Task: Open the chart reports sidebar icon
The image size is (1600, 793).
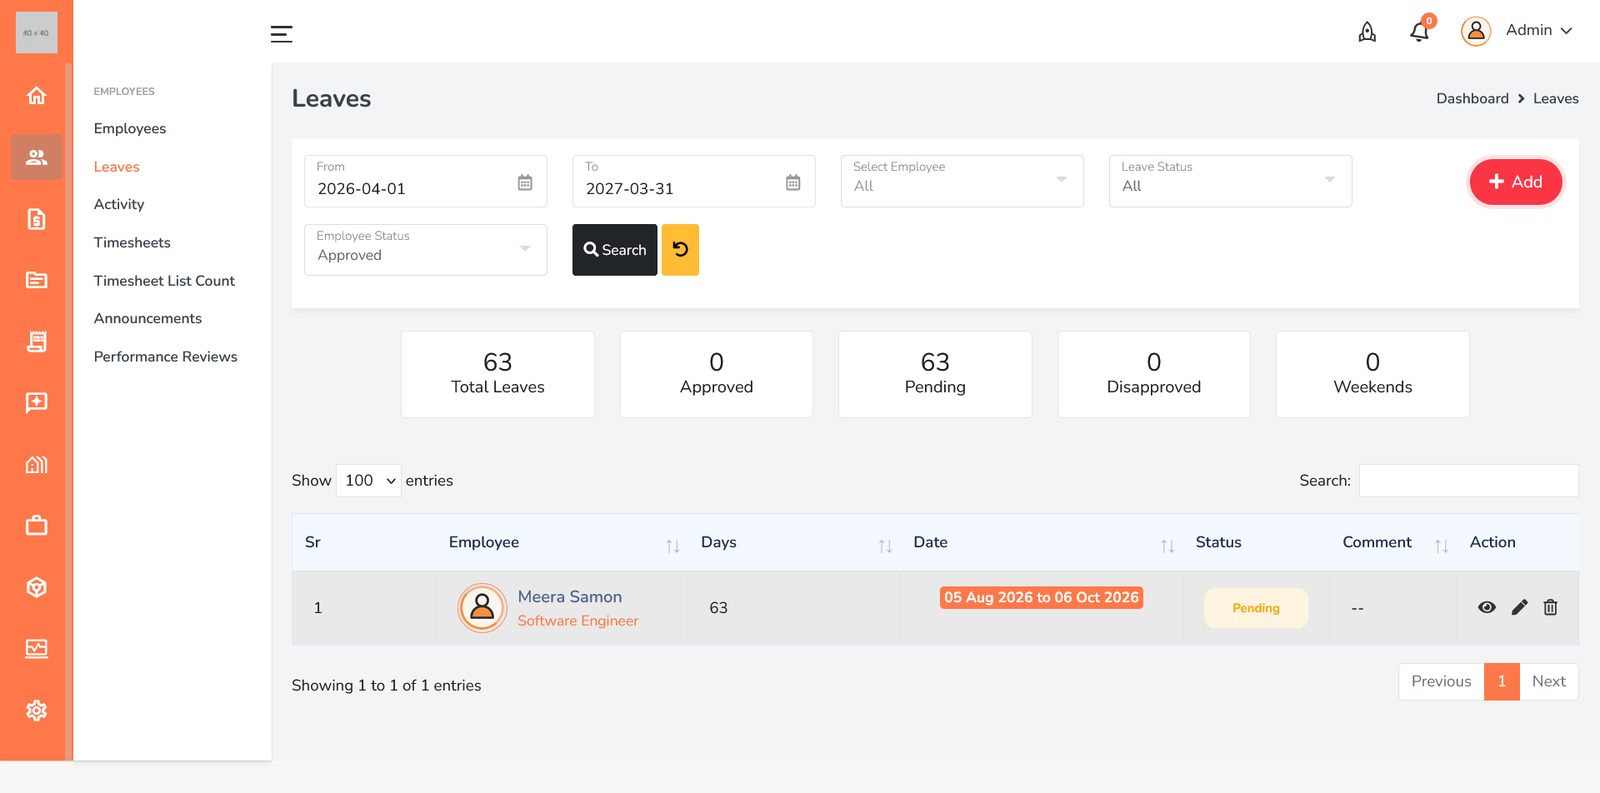Action: (36, 649)
